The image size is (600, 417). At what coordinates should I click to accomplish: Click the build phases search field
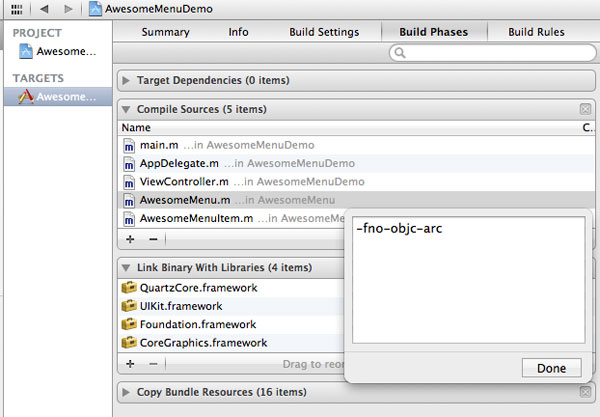pyautogui.click(x=492, y=53)
